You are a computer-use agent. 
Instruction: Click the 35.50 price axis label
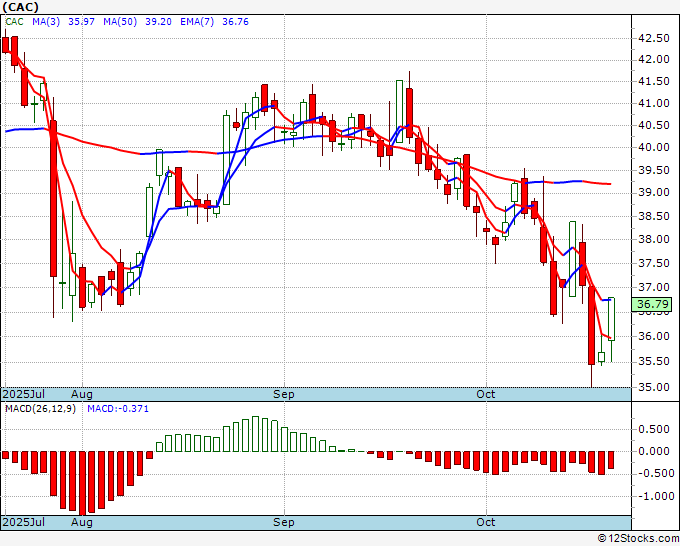654,361
